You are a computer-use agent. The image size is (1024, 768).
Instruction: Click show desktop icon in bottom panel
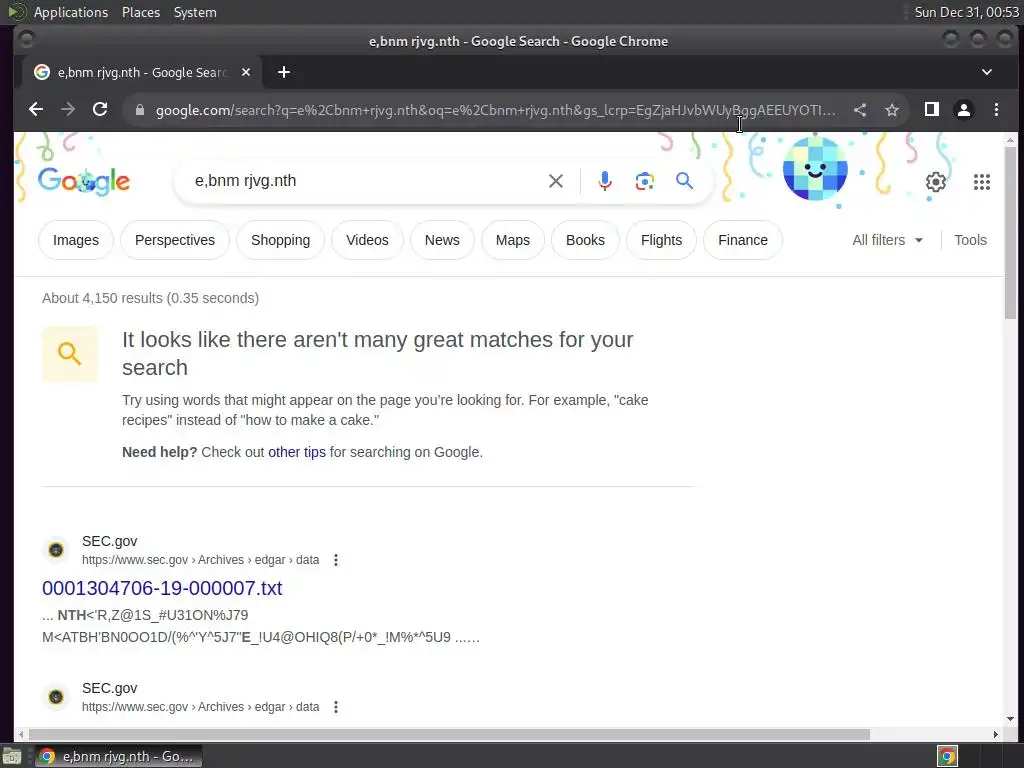point(12,756)
